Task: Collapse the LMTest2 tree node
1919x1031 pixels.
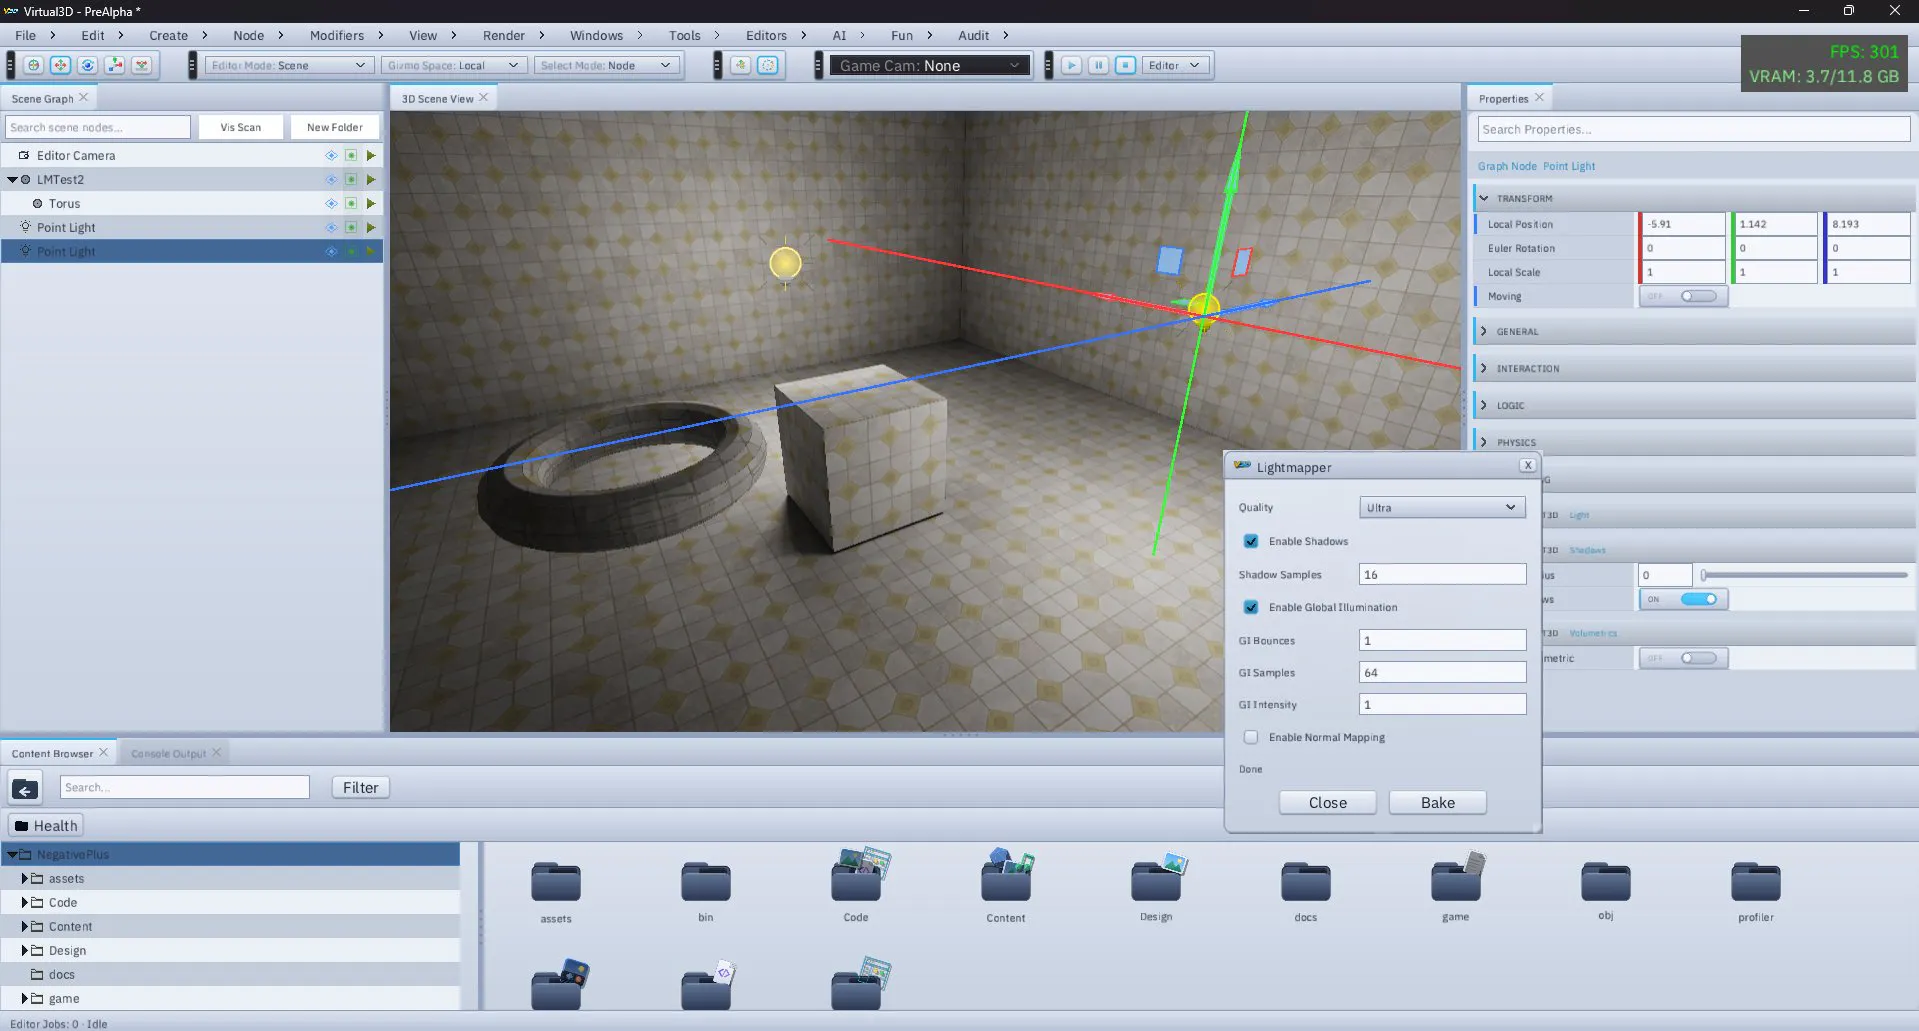Action: tap(12, 180)
